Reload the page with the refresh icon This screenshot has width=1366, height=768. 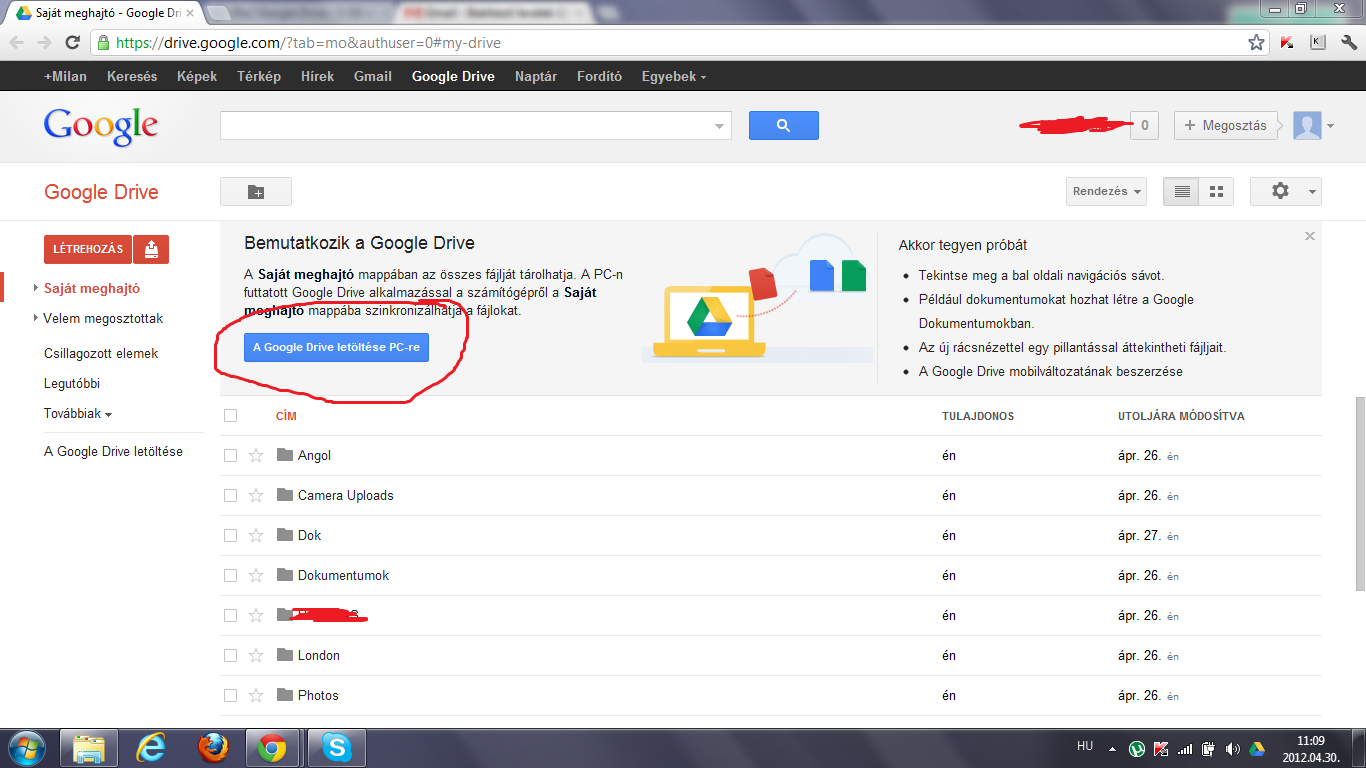(72, 43)
